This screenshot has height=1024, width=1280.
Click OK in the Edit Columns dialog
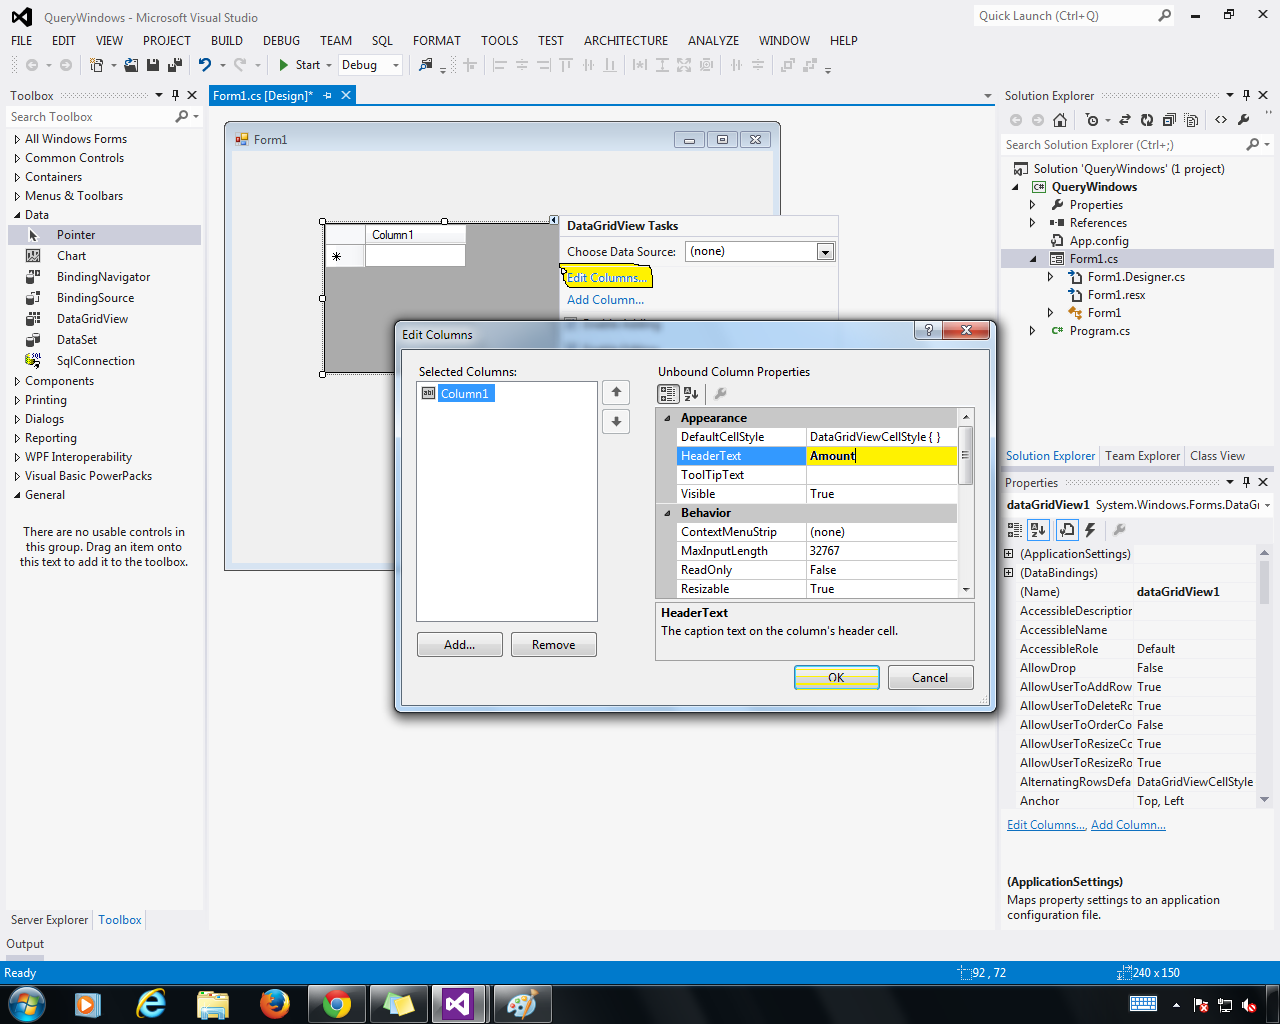(x=836, y=677)
